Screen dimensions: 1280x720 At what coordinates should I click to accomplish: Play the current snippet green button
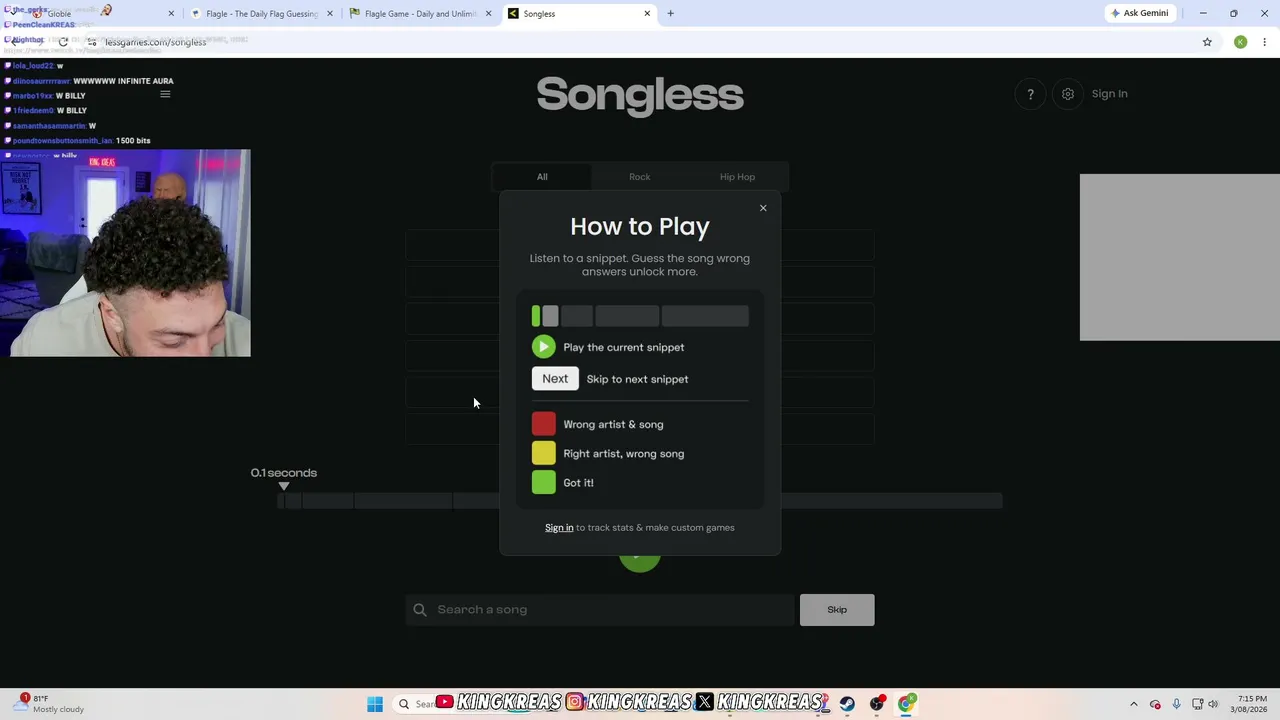(543, 347)
